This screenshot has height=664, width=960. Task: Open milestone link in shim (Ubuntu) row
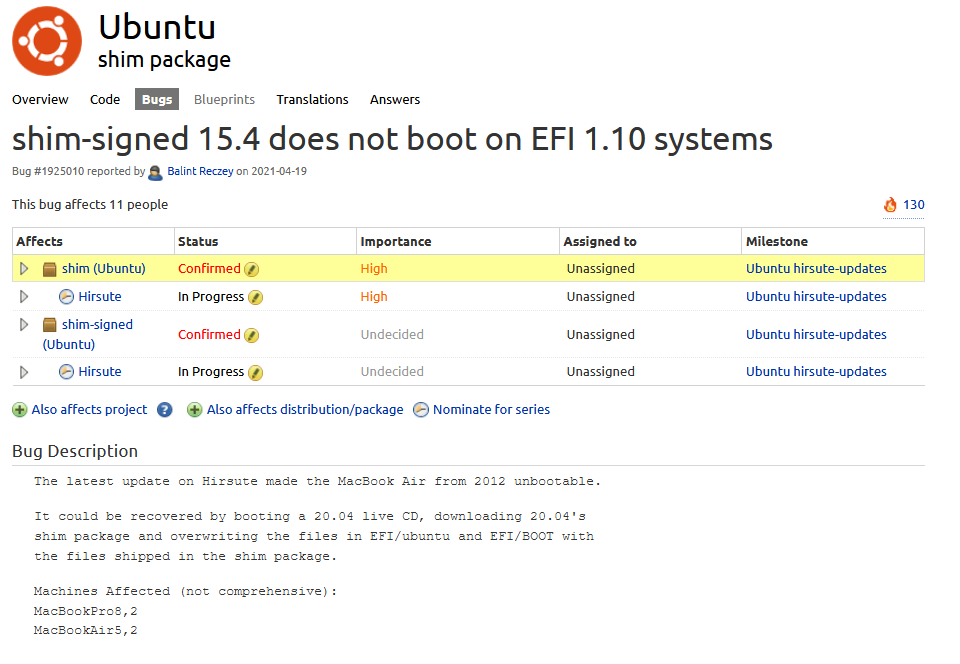click(816, 269)
